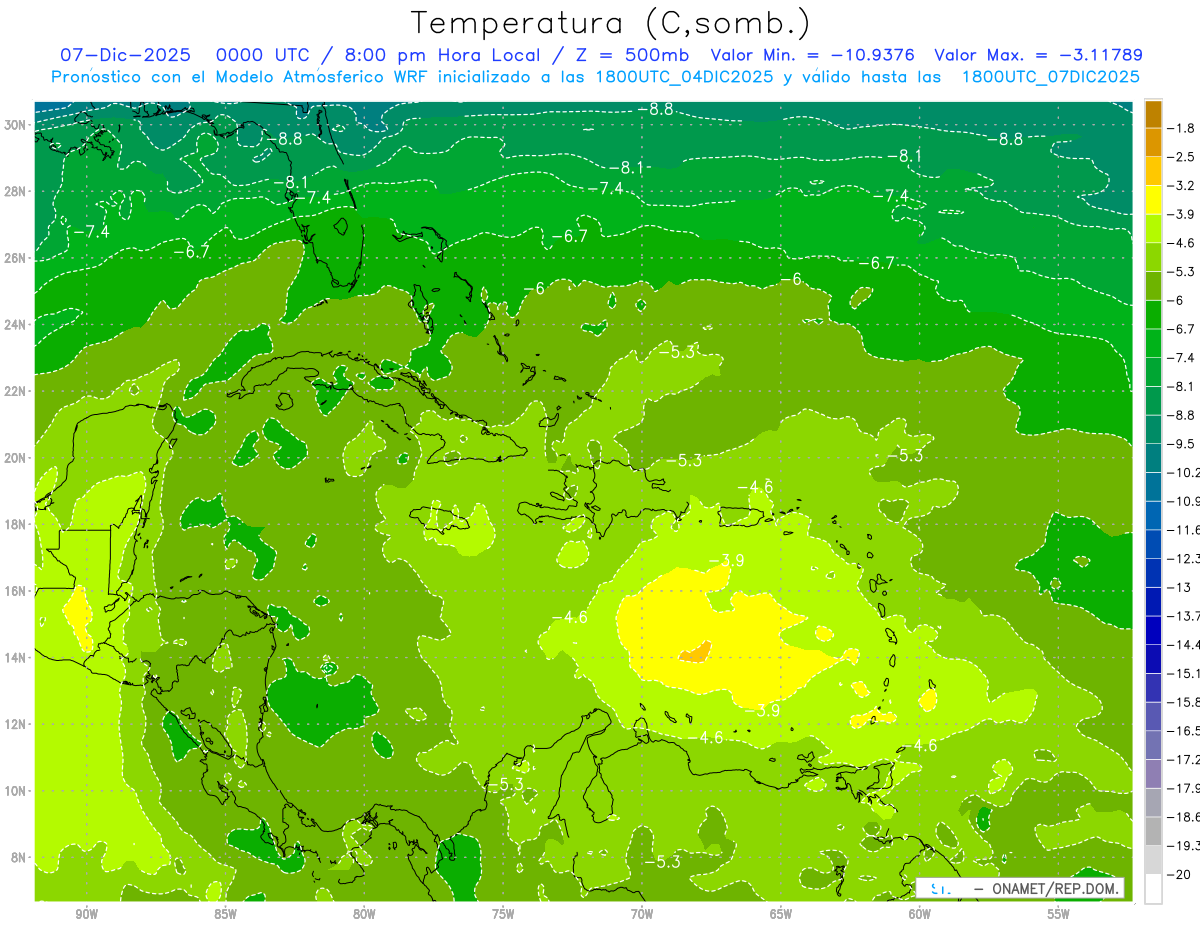This screenshot has width=1200, height=927.
Task: Click the '14N' latitude axis label
Action: point(16,657)
